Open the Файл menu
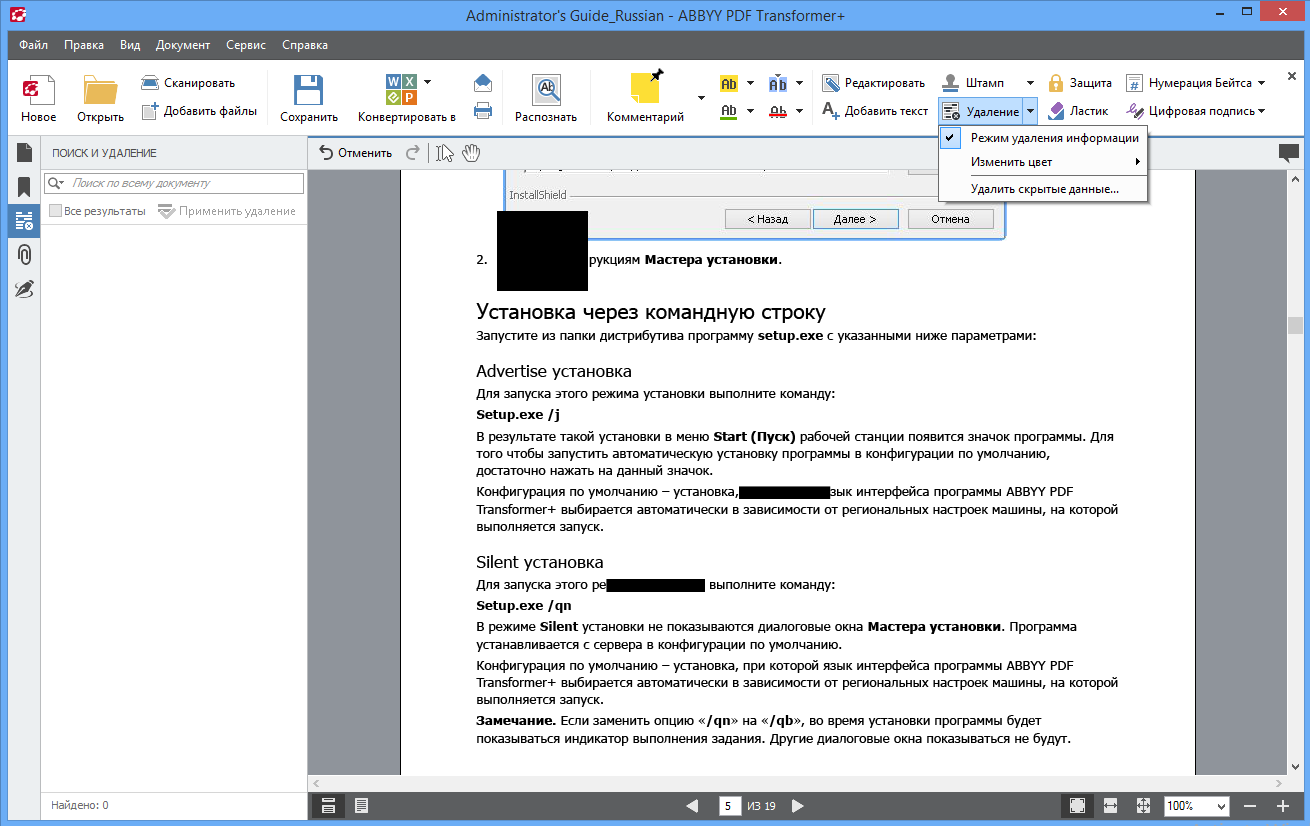The width and height of the screenshot is (1310, 826). pyautogui.click(x=33, y=45)
